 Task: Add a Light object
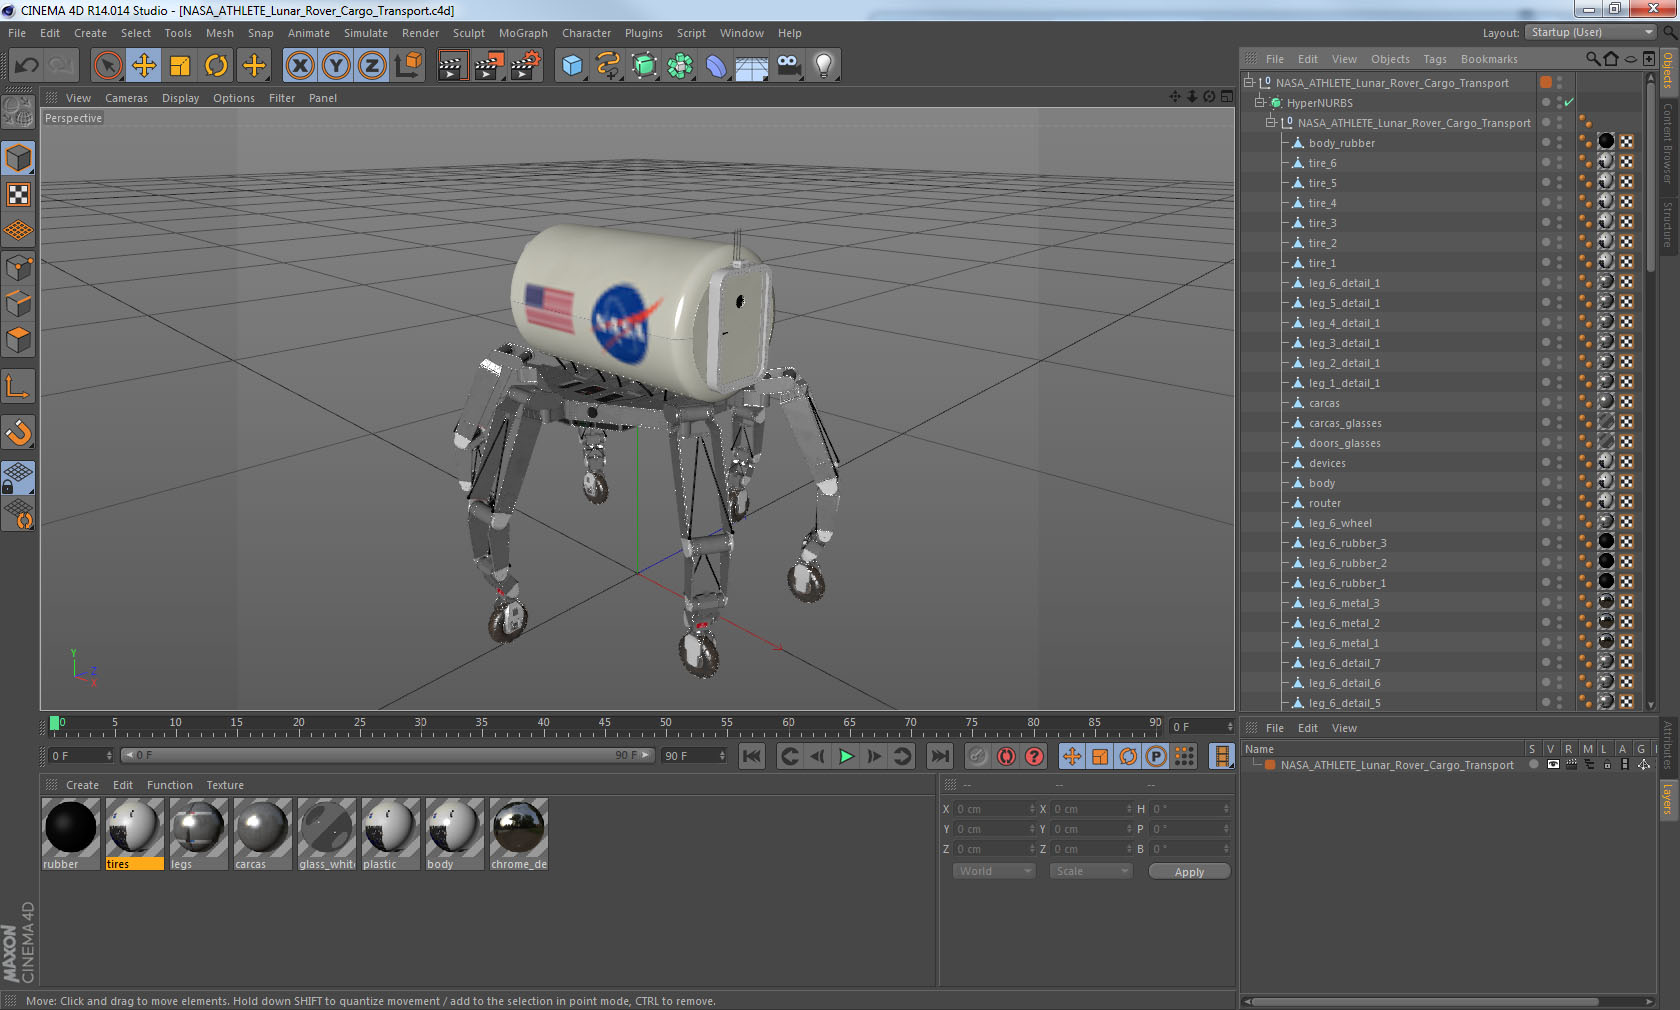pyautogui.click(x=824, y=66)
